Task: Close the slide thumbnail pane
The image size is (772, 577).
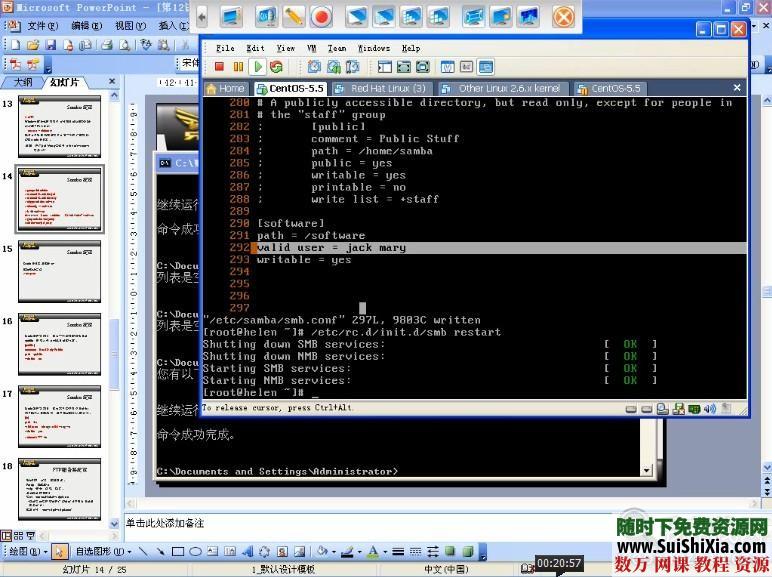Action: tap(112, 82)
